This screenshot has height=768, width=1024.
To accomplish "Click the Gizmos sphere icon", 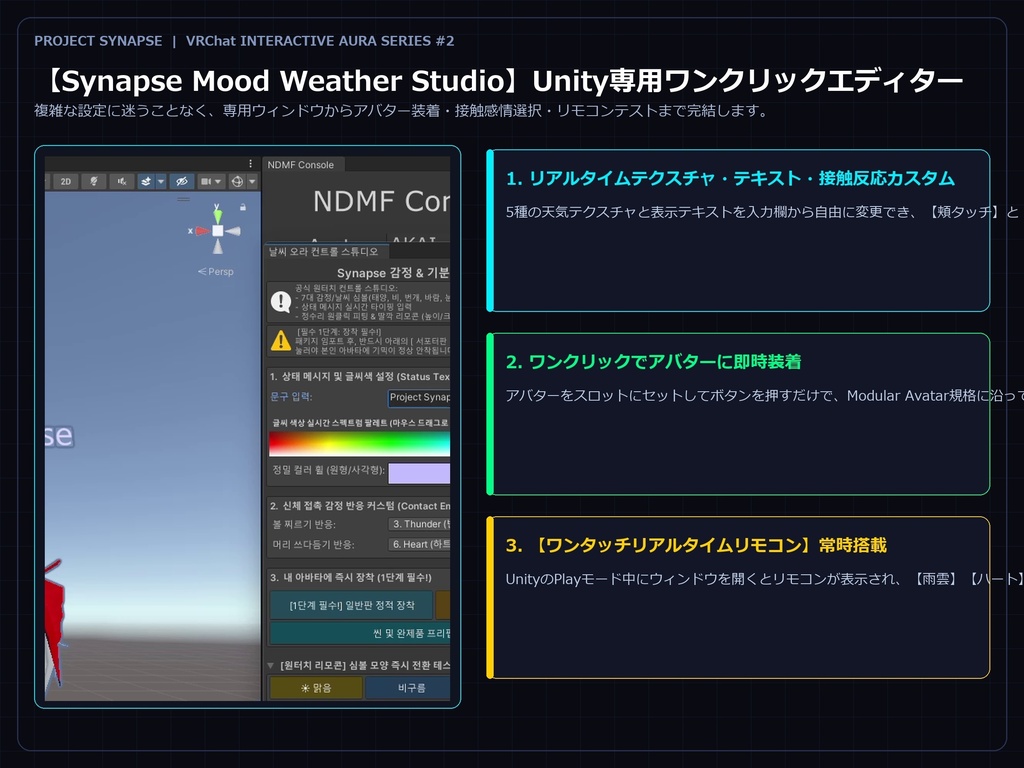I will (x=237, y=182).
